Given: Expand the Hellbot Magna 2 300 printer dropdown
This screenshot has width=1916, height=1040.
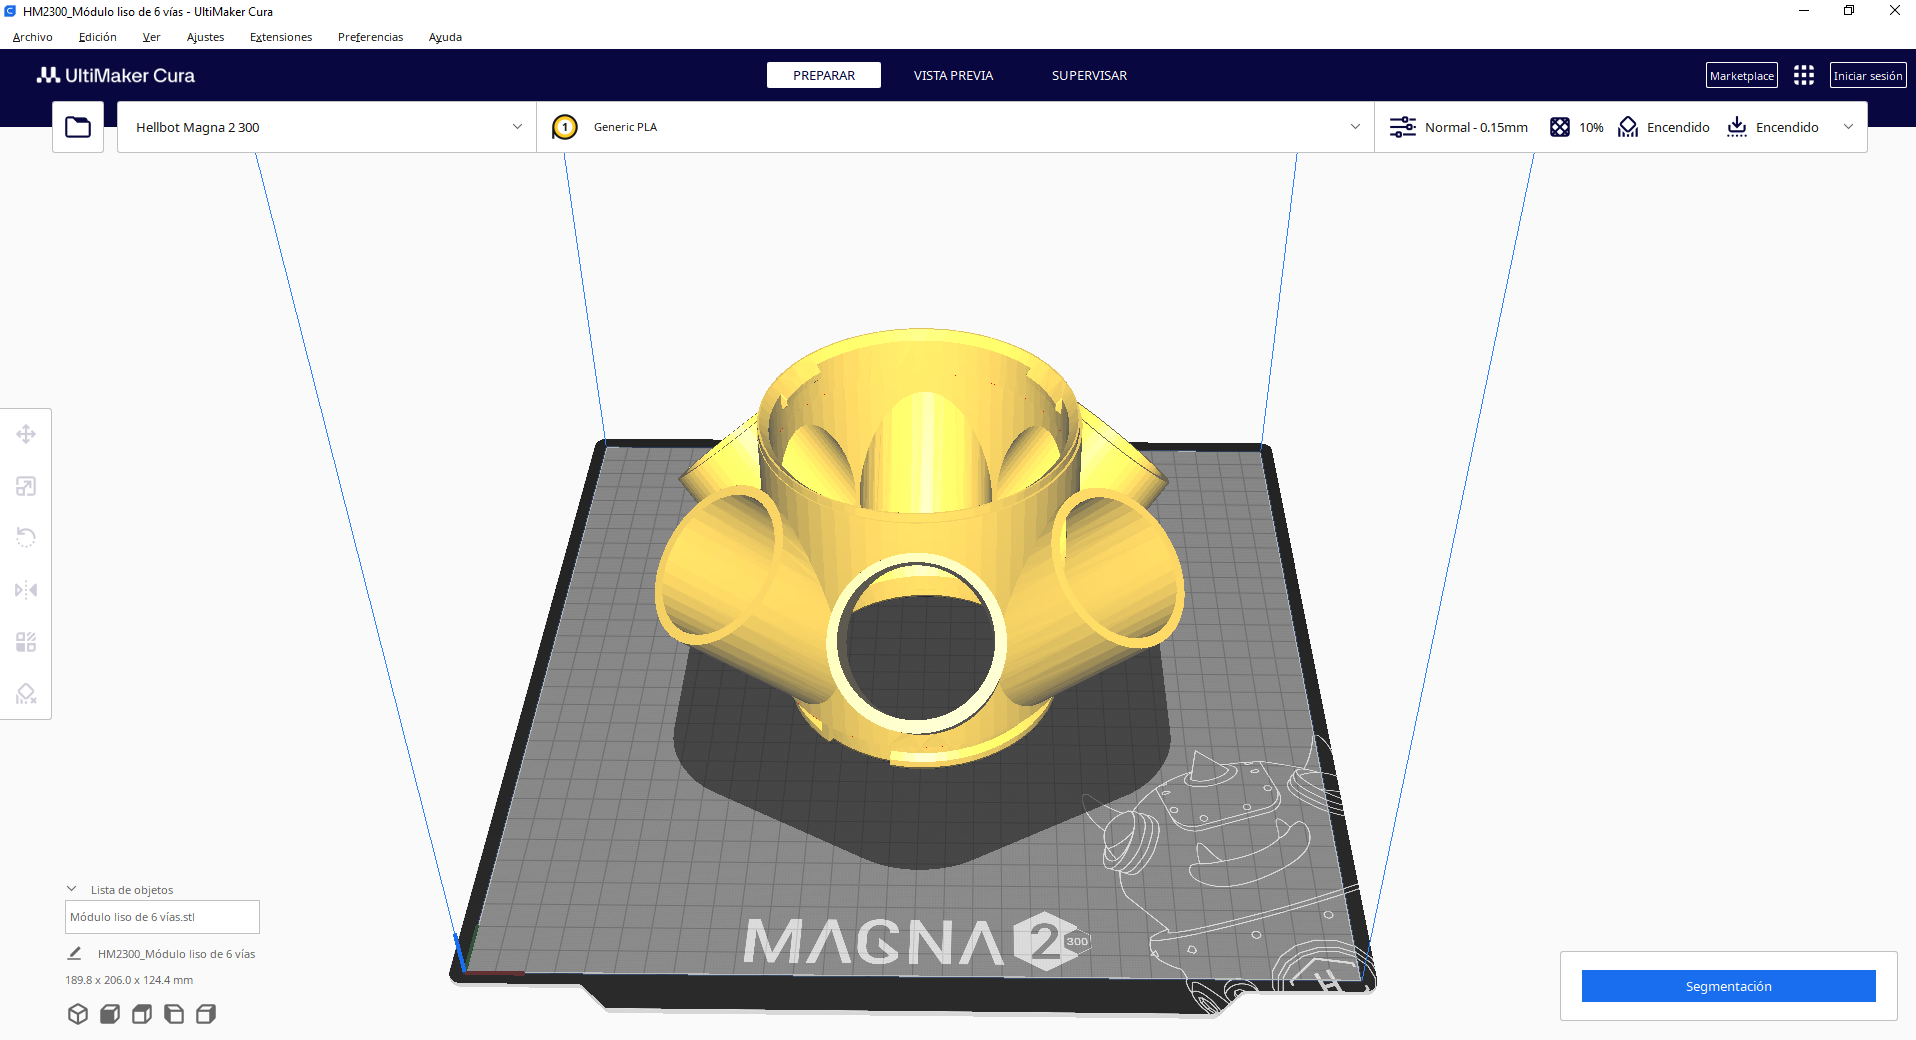Looking at the screenshot, I should (326, 127).
